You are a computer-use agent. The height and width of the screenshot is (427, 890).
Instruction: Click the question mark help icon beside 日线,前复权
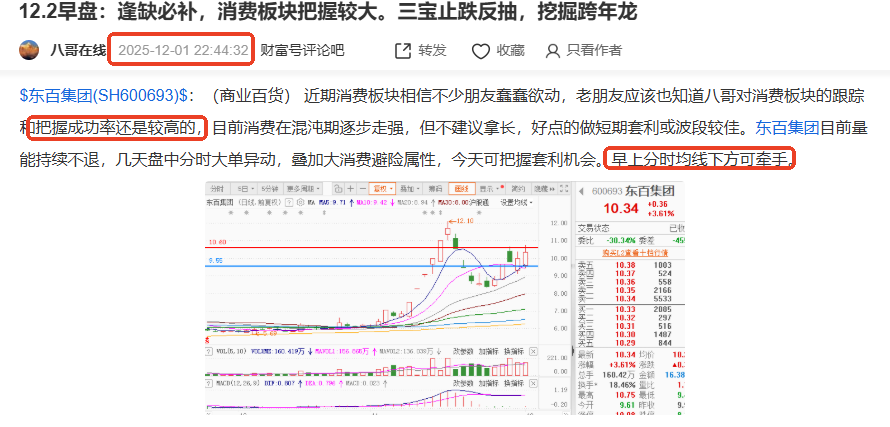tap(289, 203)
